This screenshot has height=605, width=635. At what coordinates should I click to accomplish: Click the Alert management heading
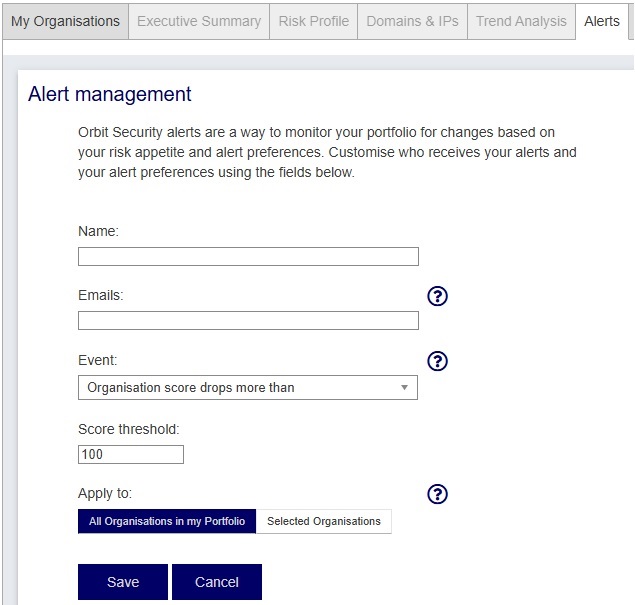110,94
